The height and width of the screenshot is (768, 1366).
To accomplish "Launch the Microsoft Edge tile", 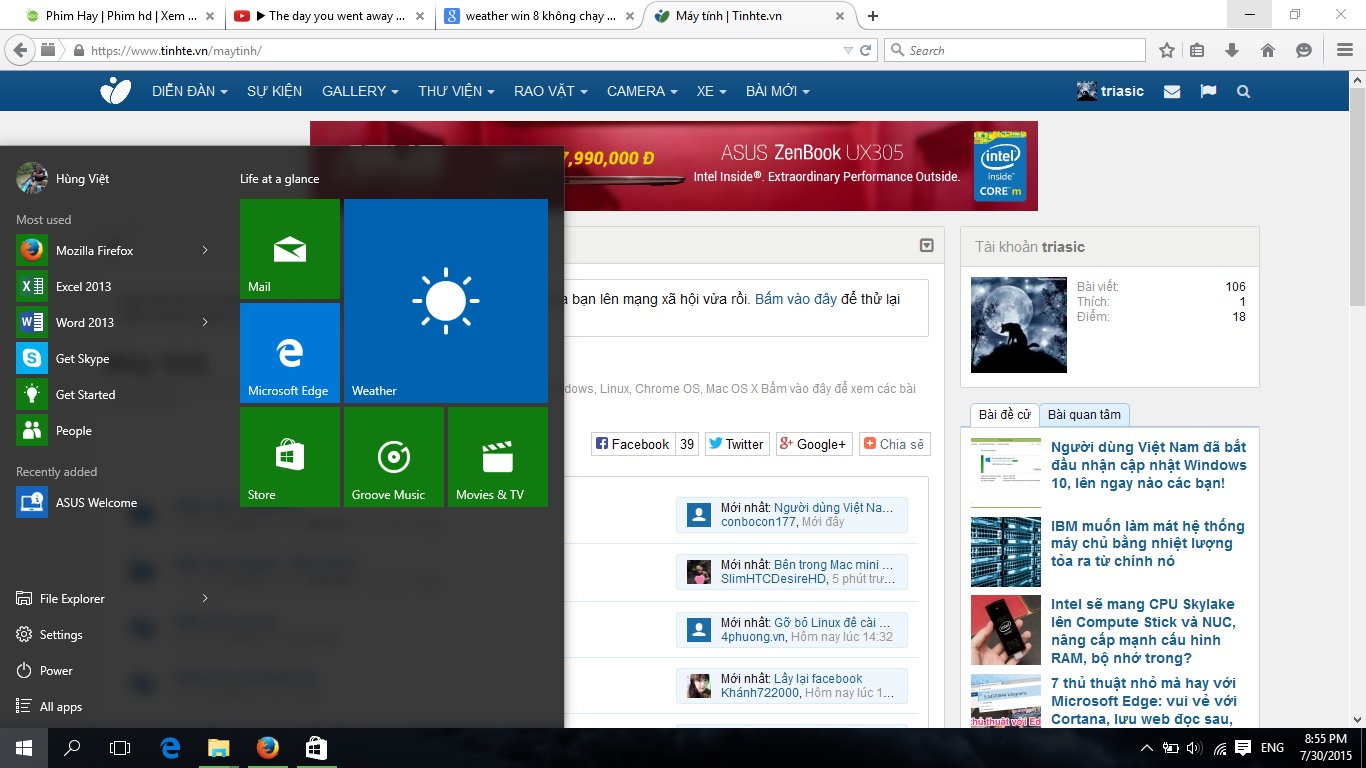I will pos(290,353).
